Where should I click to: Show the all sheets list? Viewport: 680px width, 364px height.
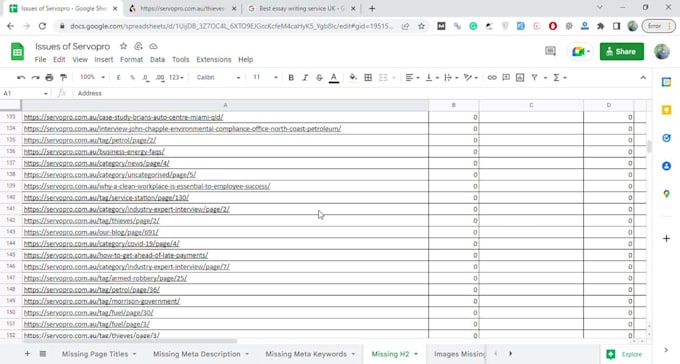(x=43, y=354)
